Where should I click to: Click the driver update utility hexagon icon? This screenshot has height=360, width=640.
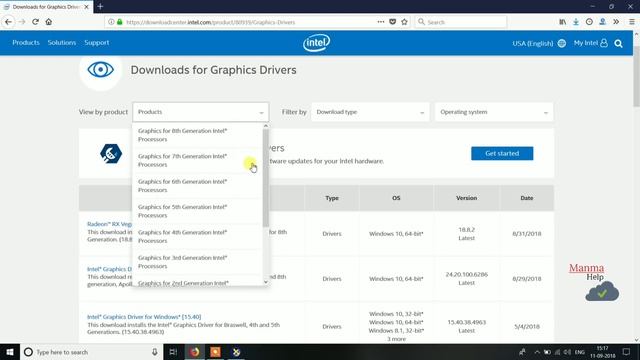coord(111,153)
